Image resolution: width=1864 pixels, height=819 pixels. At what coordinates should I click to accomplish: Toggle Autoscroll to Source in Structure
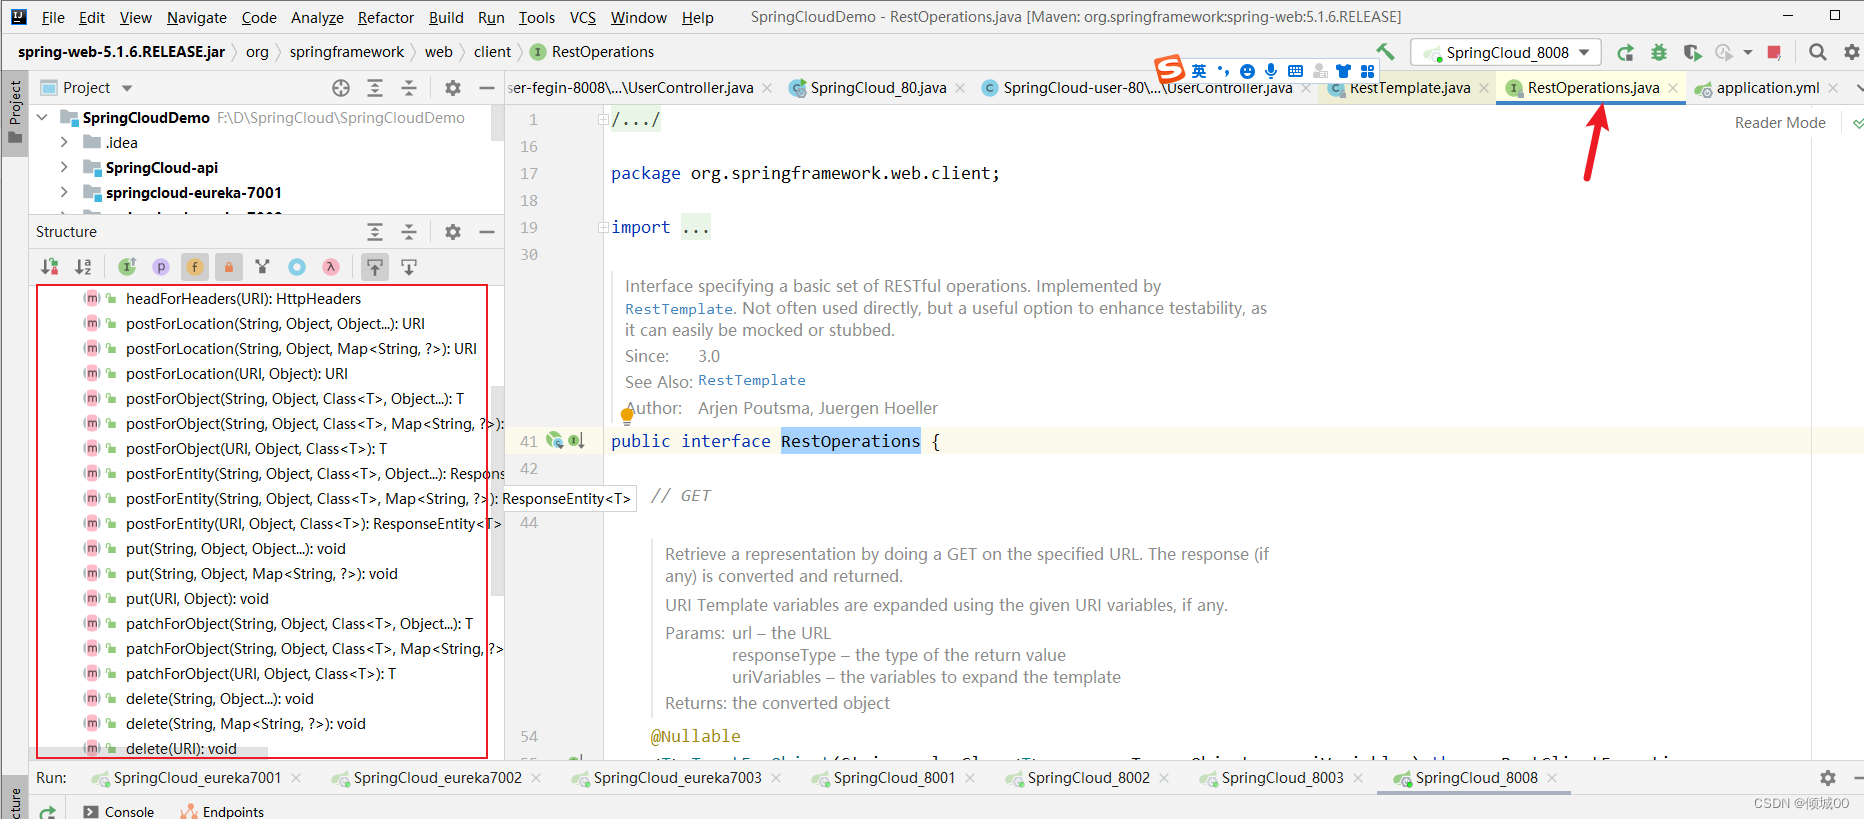coord(375,267)
